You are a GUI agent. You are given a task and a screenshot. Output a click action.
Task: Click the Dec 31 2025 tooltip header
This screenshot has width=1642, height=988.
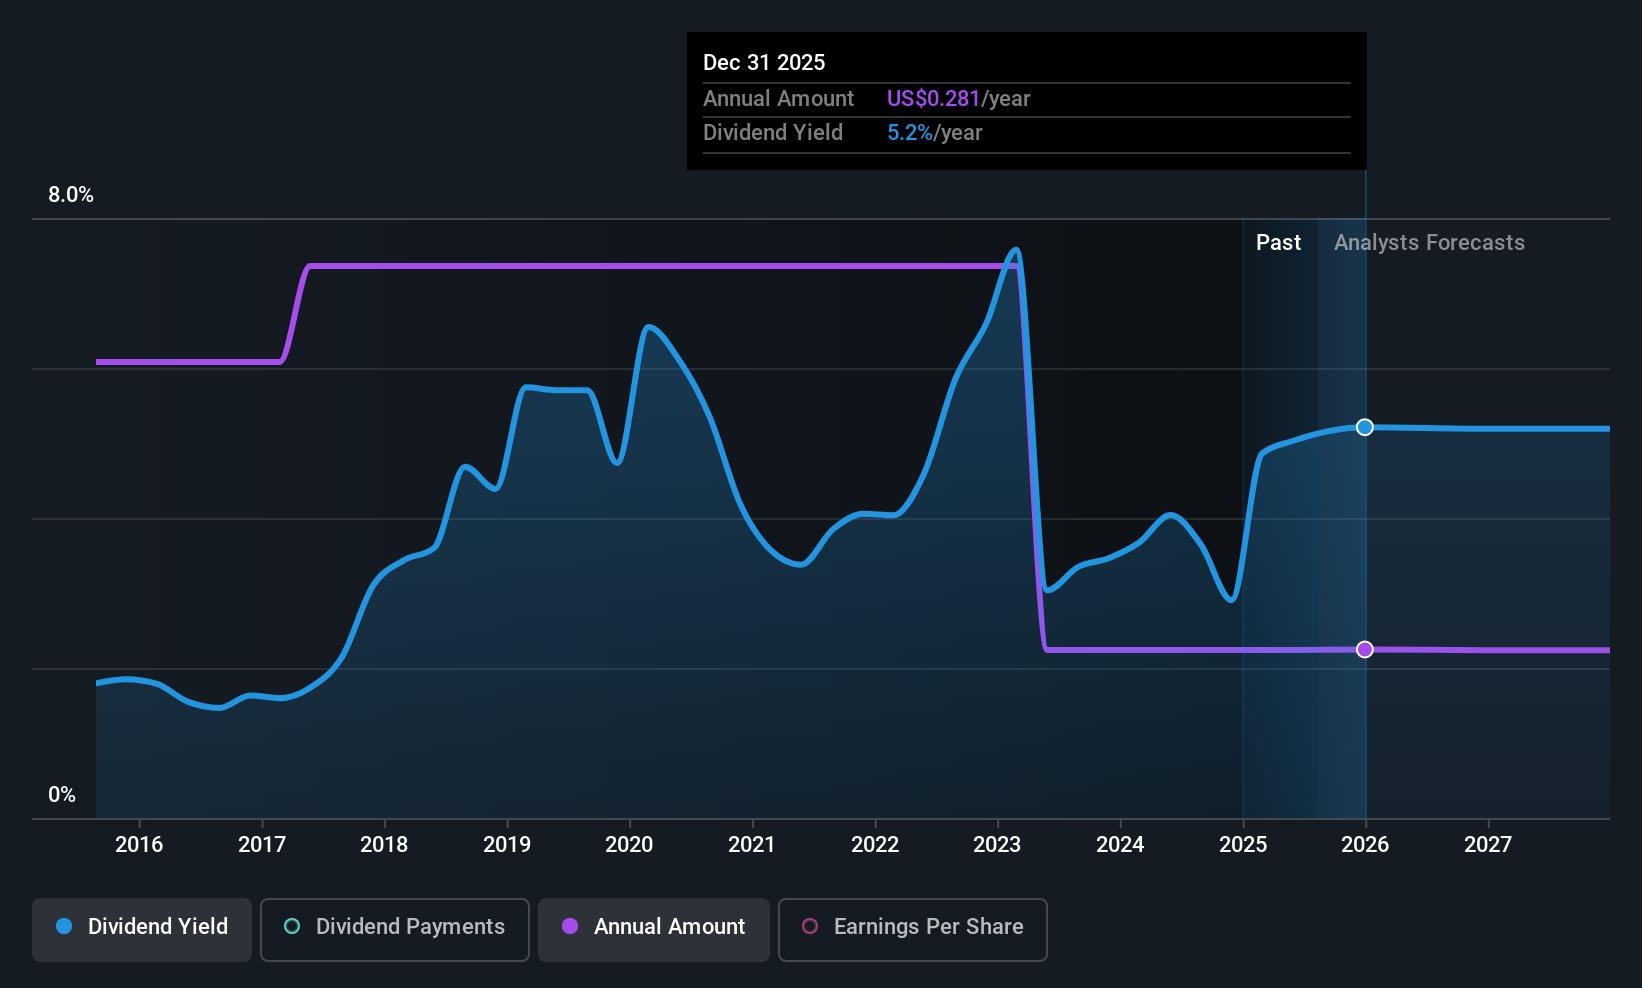click(764, 62)
